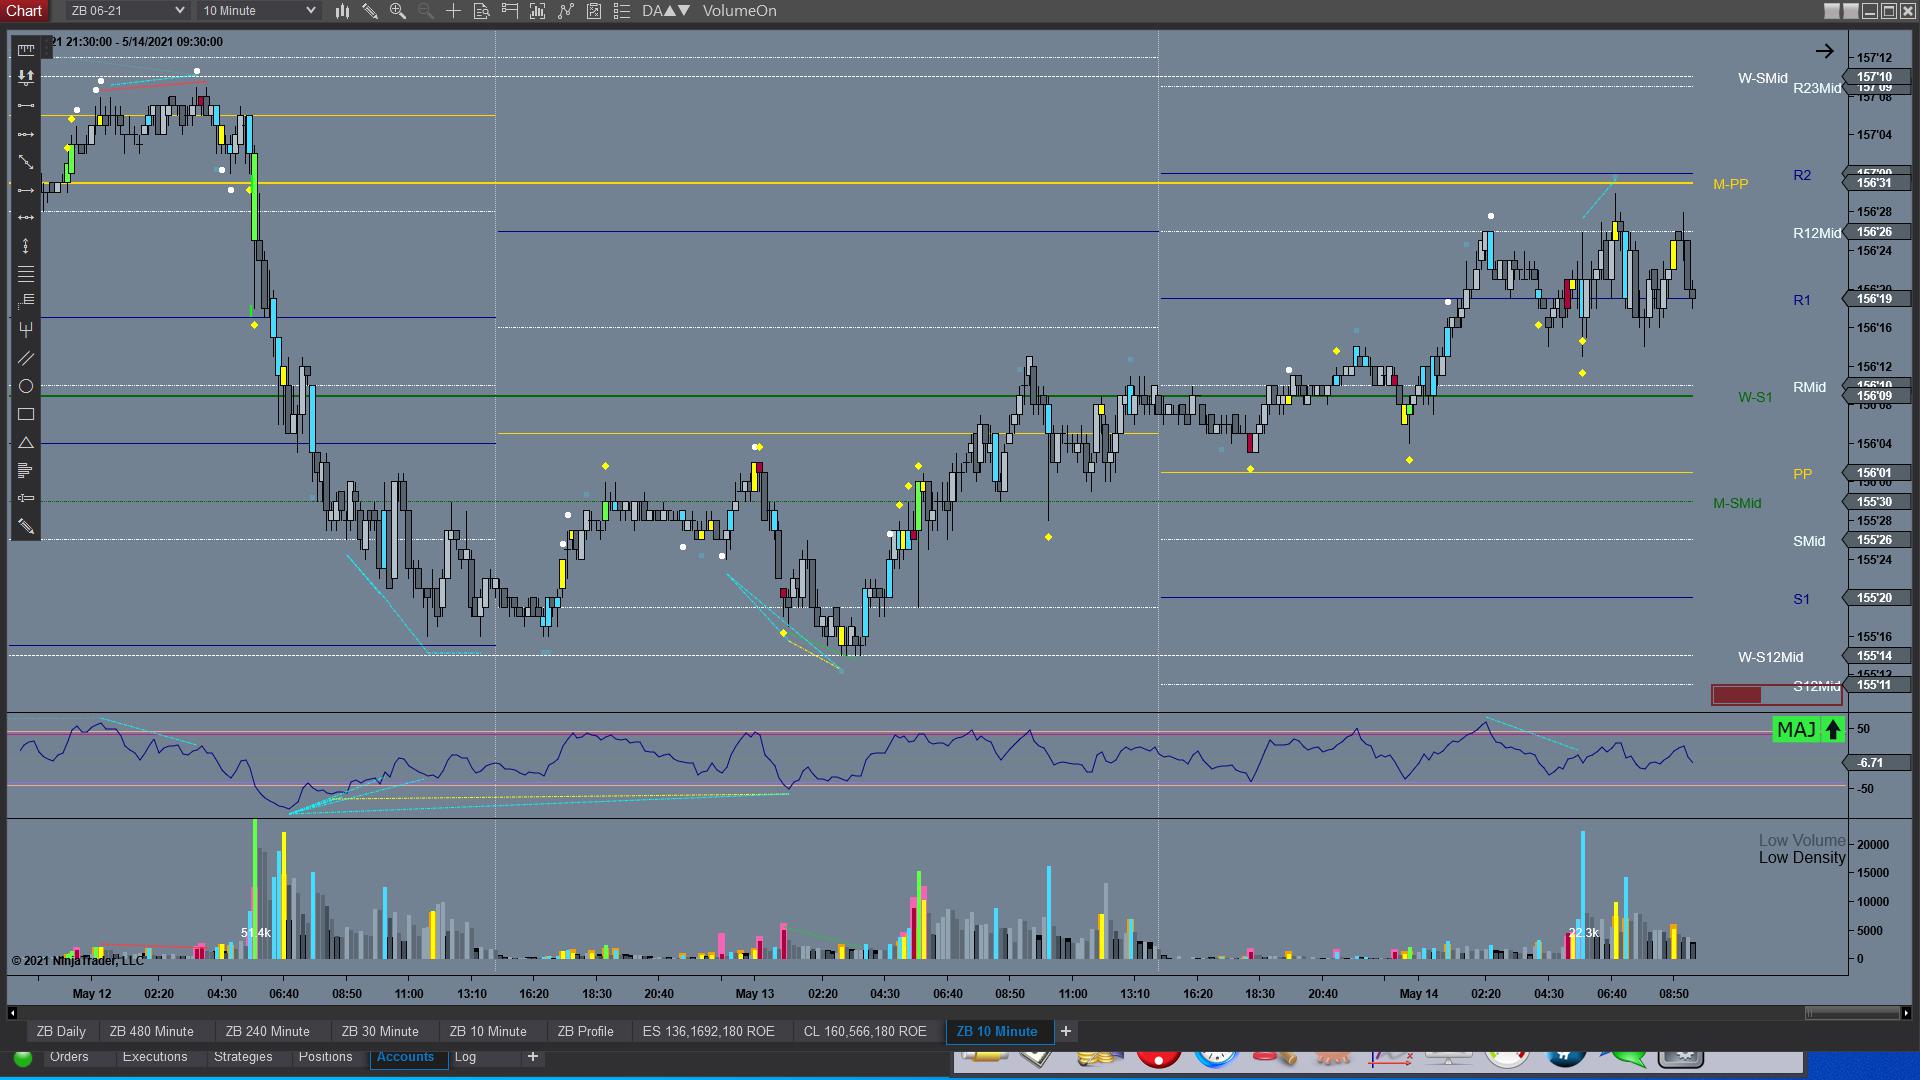1920x1080 pixels.
Task: Click the zoom in magnifier icon
Action: 398,11
